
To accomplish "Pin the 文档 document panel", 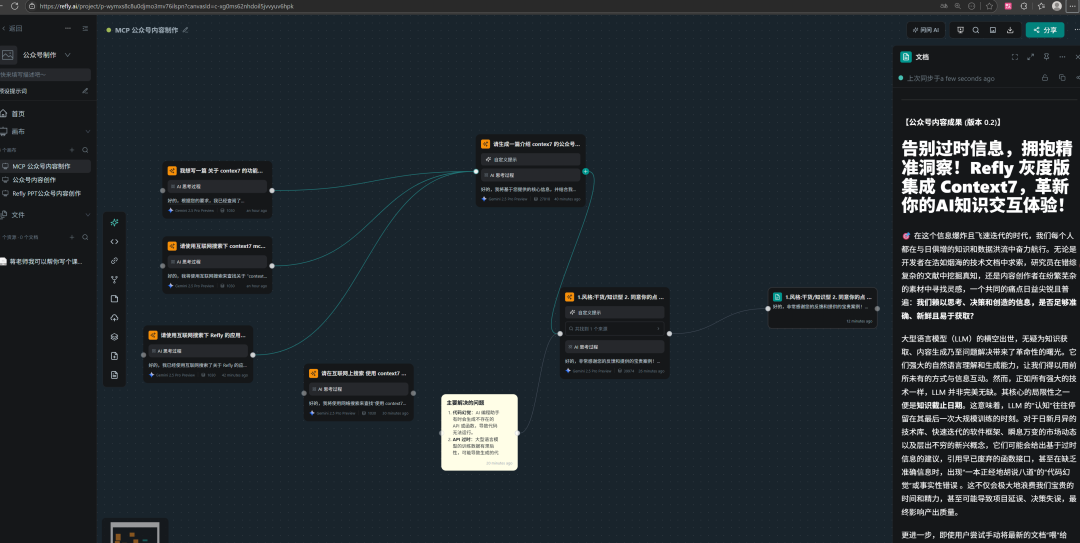I will (x=1046, y=57).
